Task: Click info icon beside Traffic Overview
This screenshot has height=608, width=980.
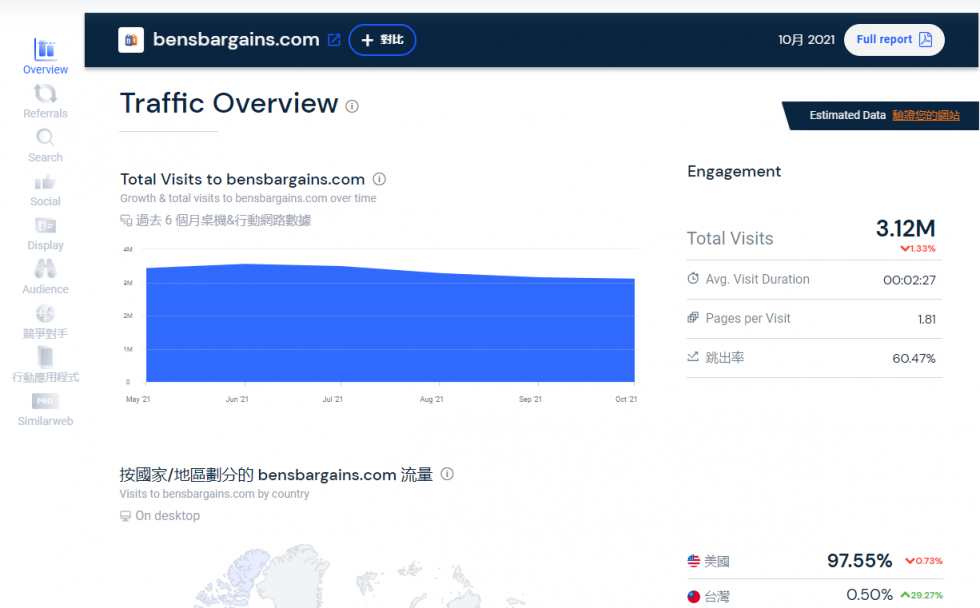Action: [x=352, y=106]
